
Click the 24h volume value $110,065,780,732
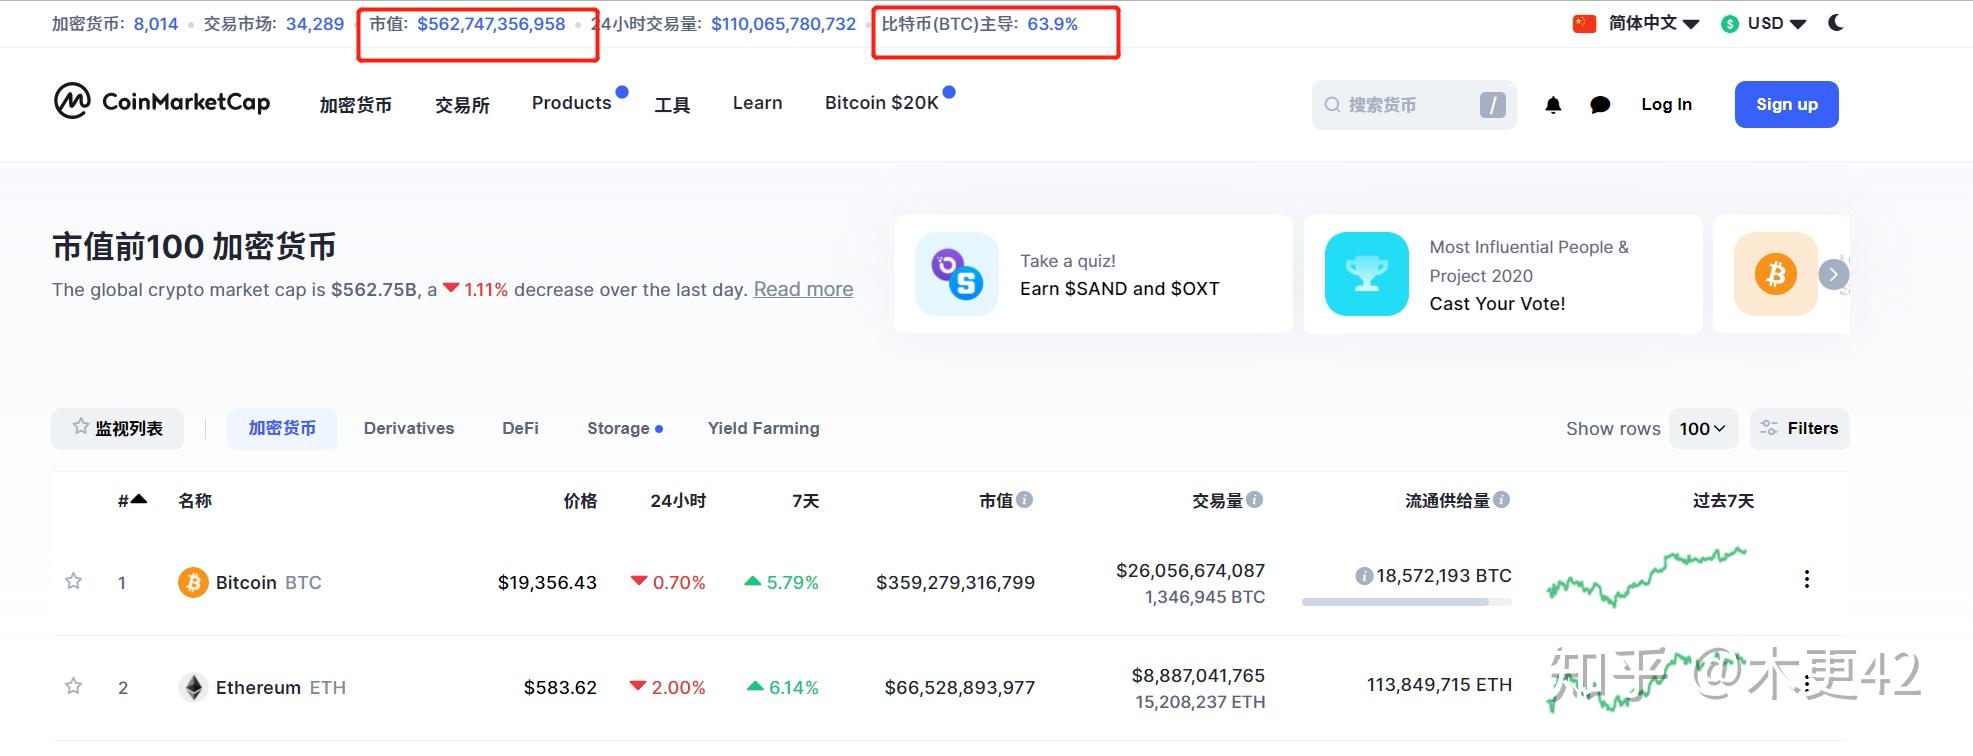pyautogui.click(x=784, y=24)
